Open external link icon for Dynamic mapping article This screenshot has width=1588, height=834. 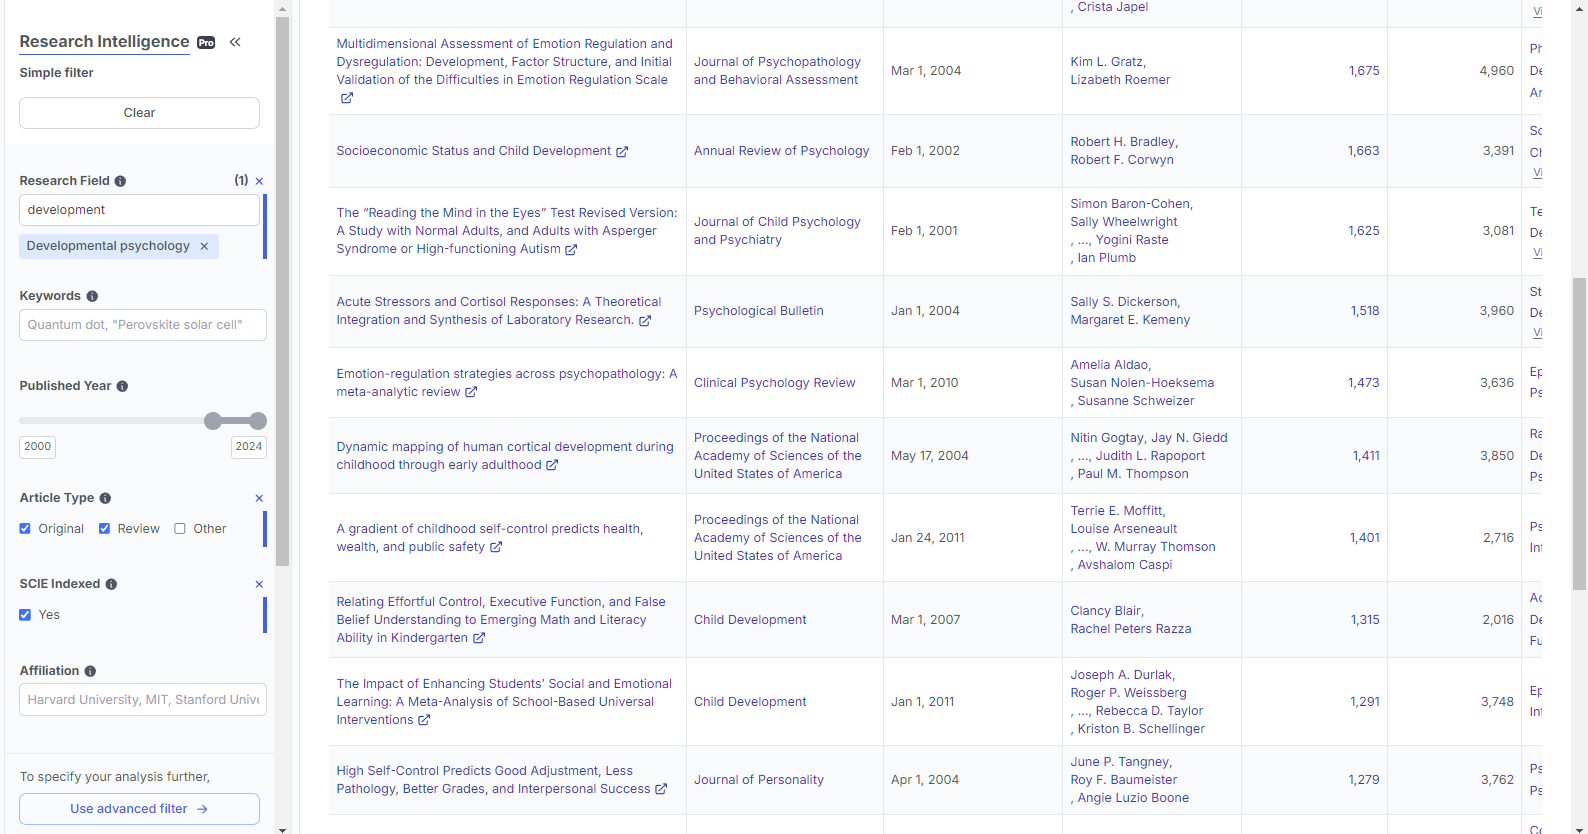click(x=552, y=465)
